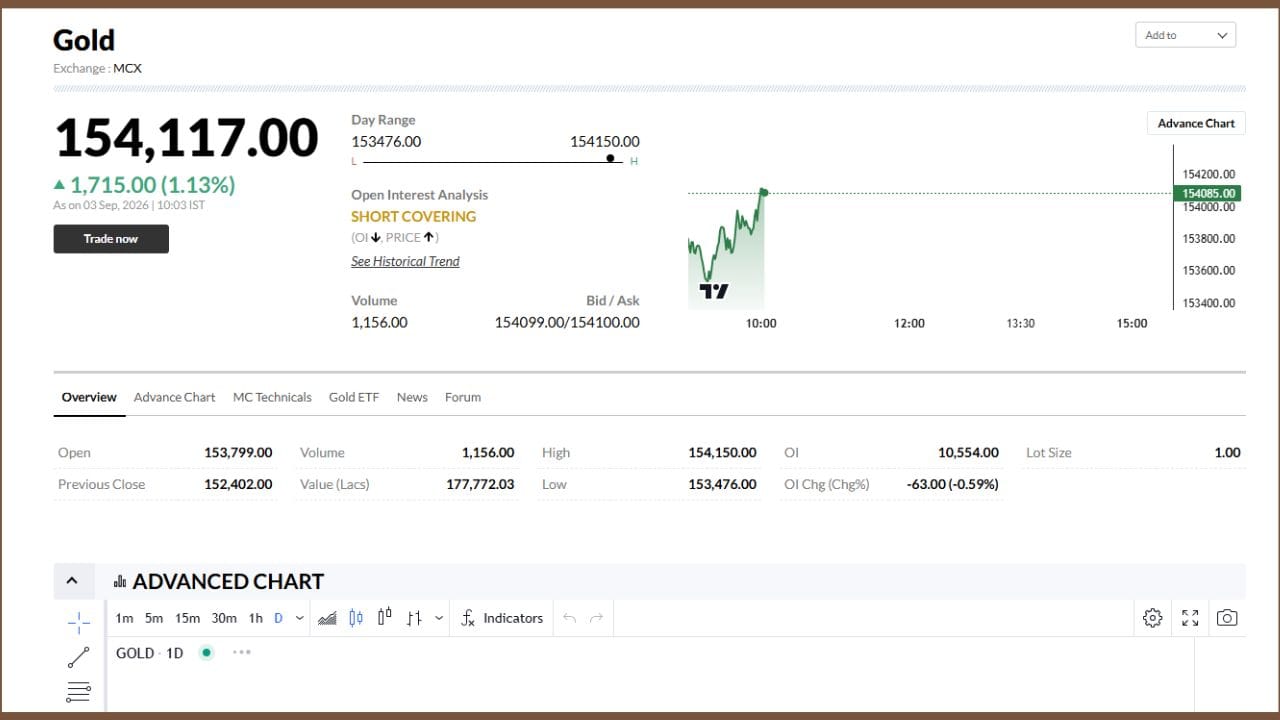Click the Value (Lacs) figure 177,772.03
1280x720 pixels.
coord(480,484)
